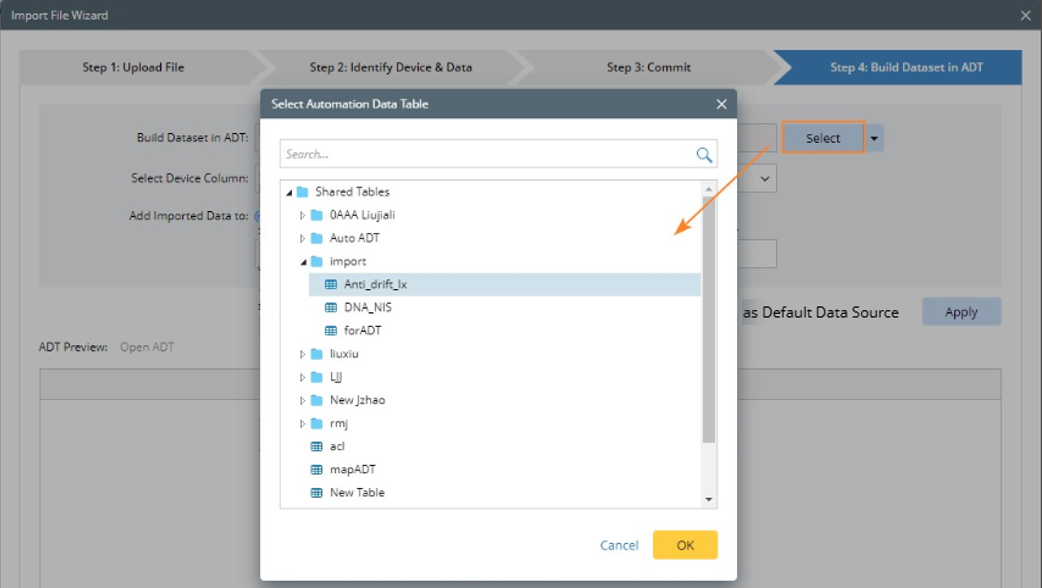The height and width of the screenshot is (588, 1042).
Task: Click the Apply button
Action: pyautogui.click(x=960, y=312)
